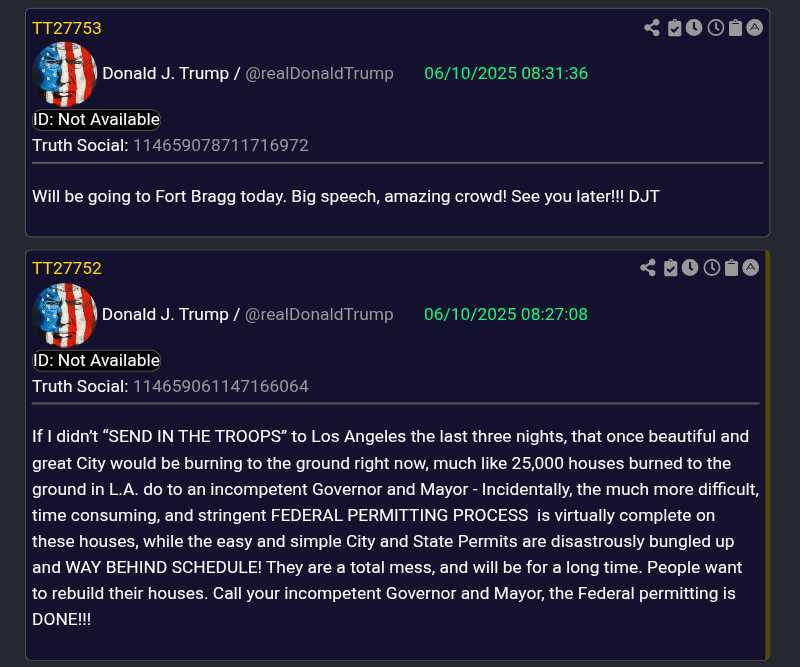Click clipboard-check icon on post TT27752
Image resolution: width=800 pixels, height=667 pixels.
tap(670, 268)
